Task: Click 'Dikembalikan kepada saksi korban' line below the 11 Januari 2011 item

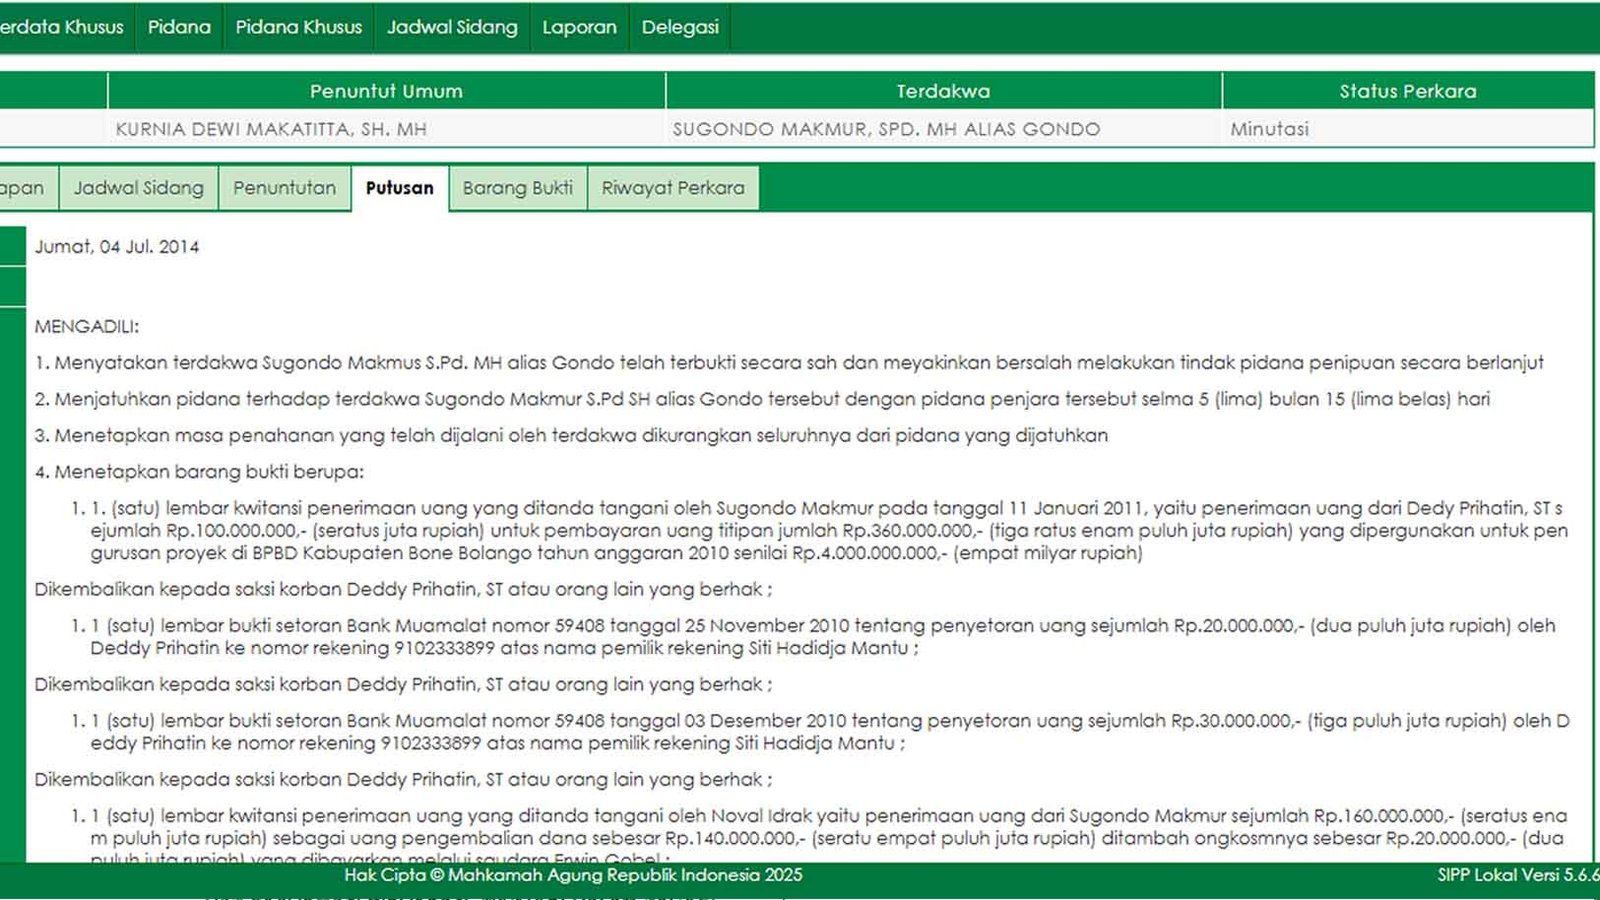Action: point(403,589)
